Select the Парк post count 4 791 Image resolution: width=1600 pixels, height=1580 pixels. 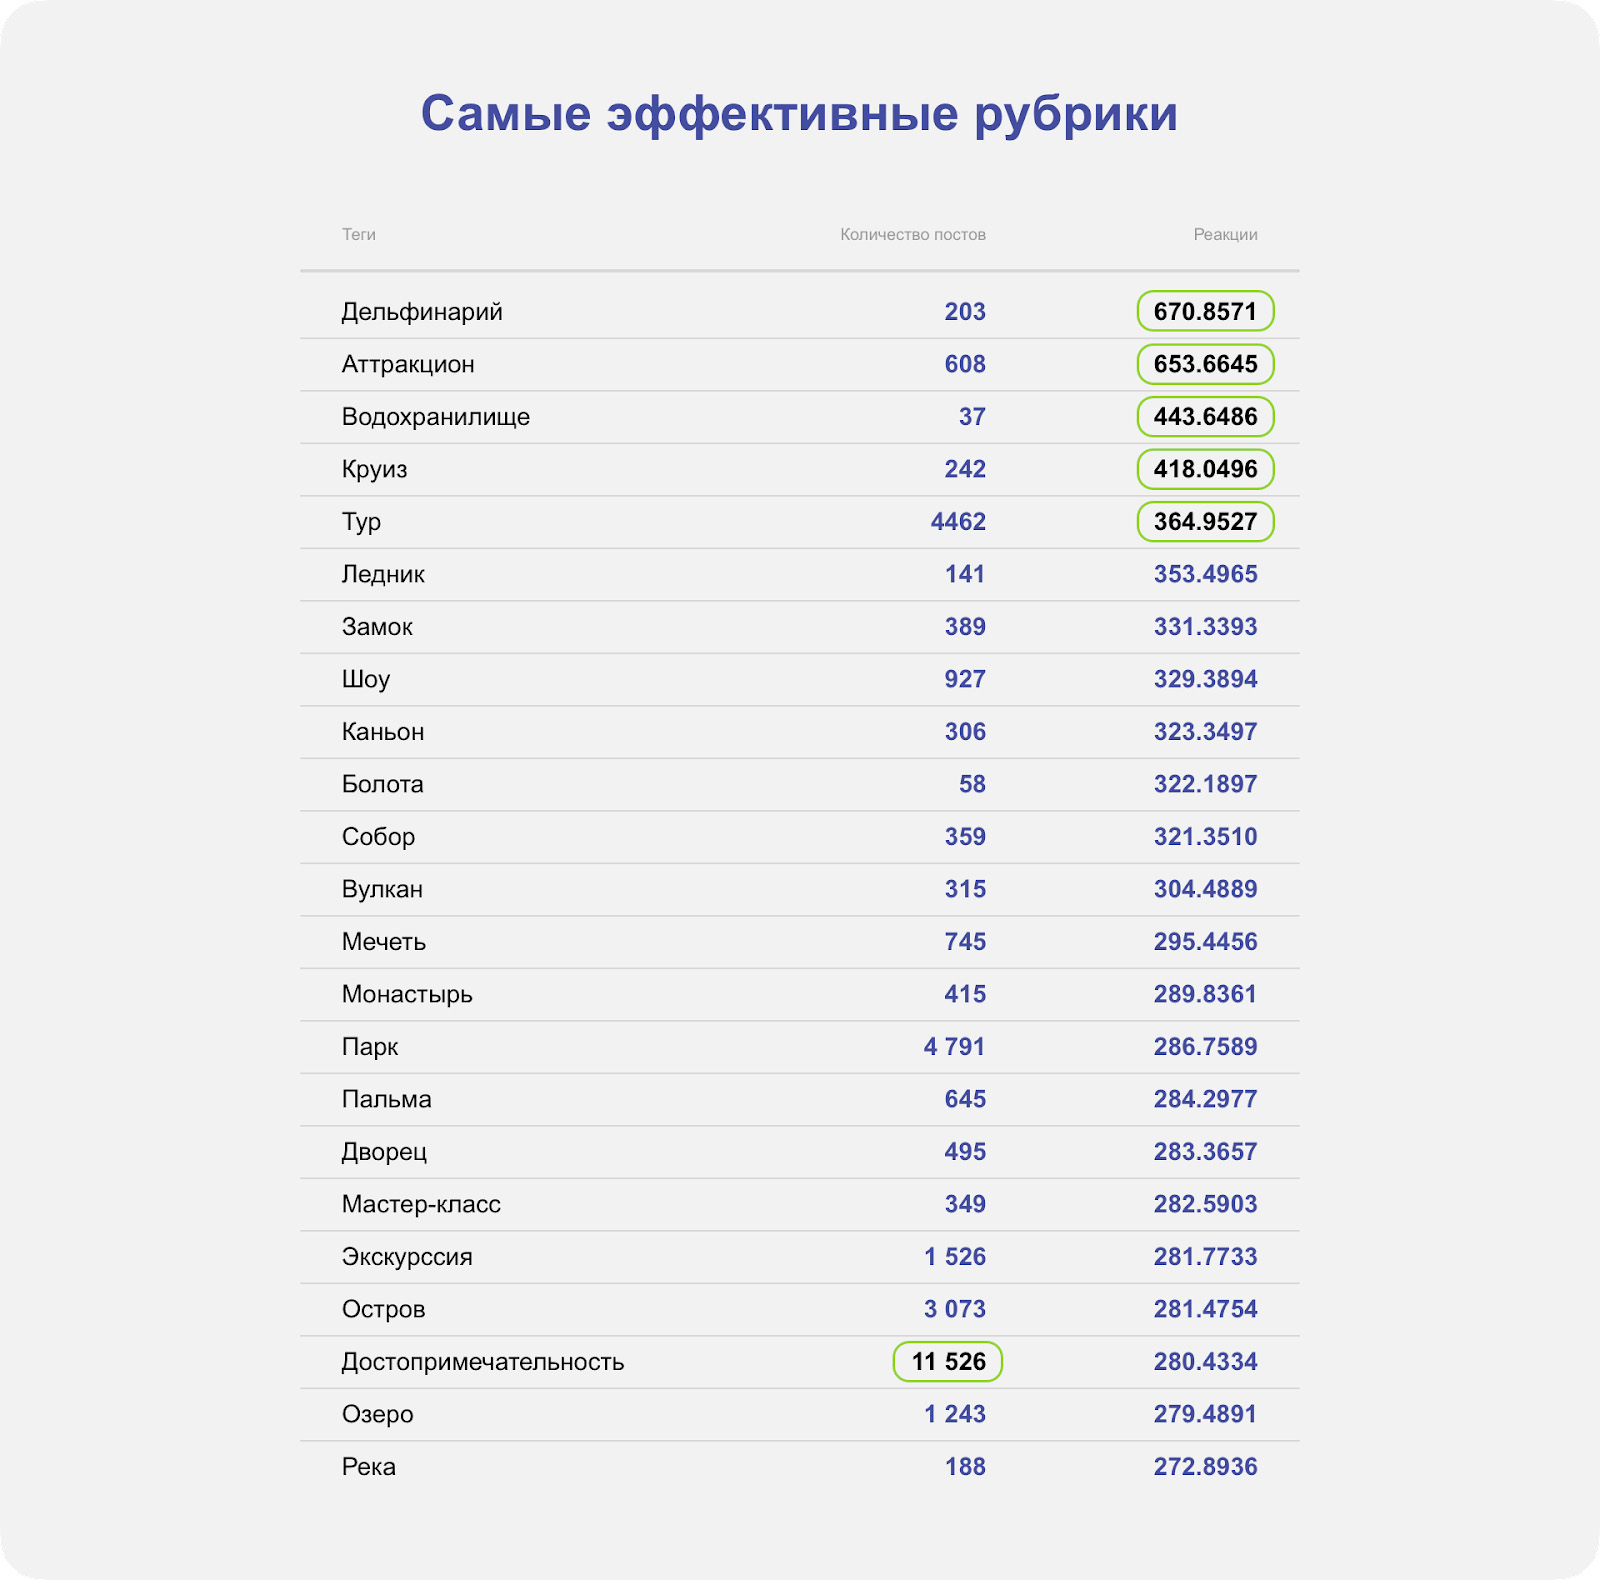tap(954, 1046)
